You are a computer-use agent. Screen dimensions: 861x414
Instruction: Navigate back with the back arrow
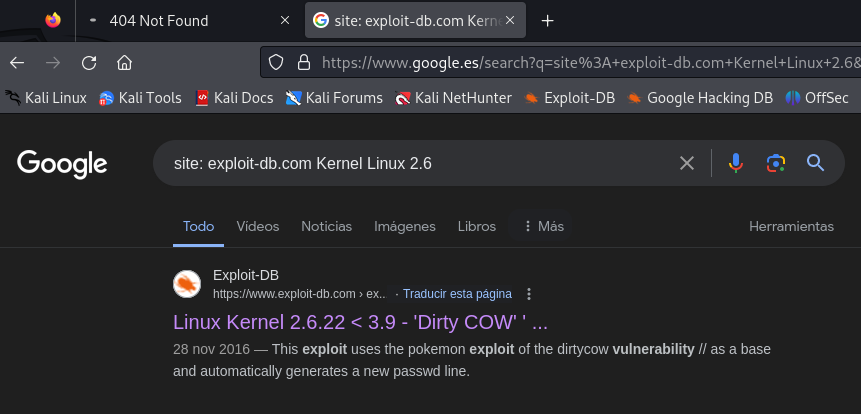pyautogui.click(x=17, y=62)
